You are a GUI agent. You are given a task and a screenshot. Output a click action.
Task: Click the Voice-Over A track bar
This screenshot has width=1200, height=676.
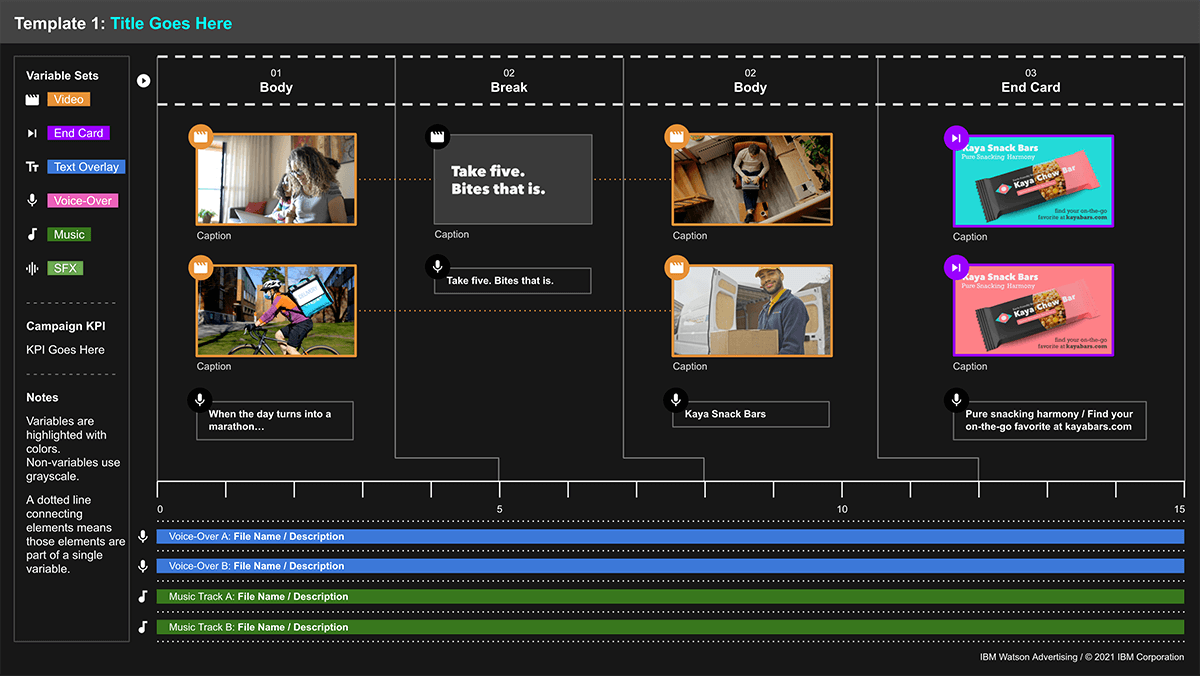tap(670, 537)
